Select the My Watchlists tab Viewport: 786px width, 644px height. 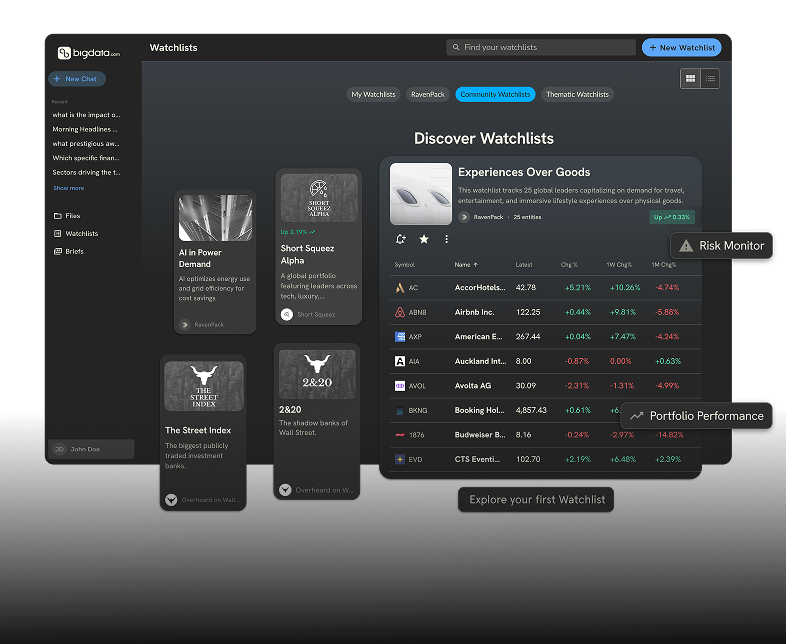tap(373, 94)
